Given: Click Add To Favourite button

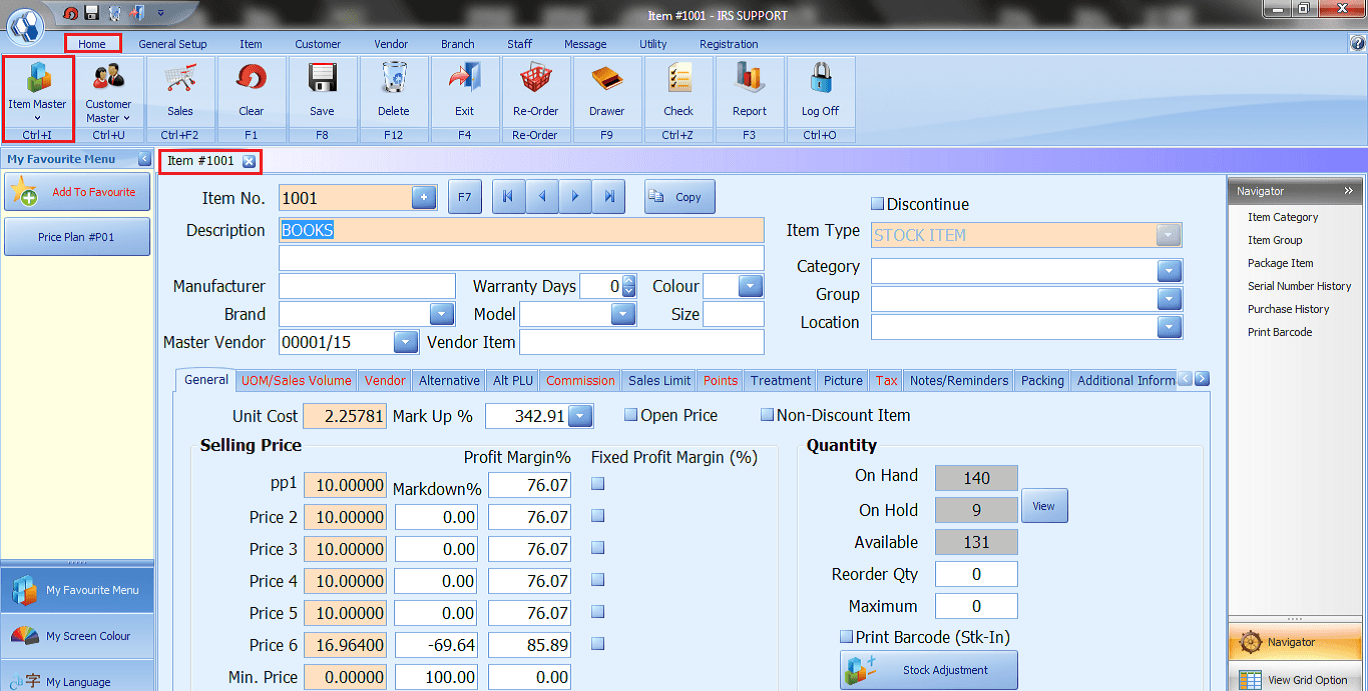Looking at the screenshot, I should click(x=77, y=192).
